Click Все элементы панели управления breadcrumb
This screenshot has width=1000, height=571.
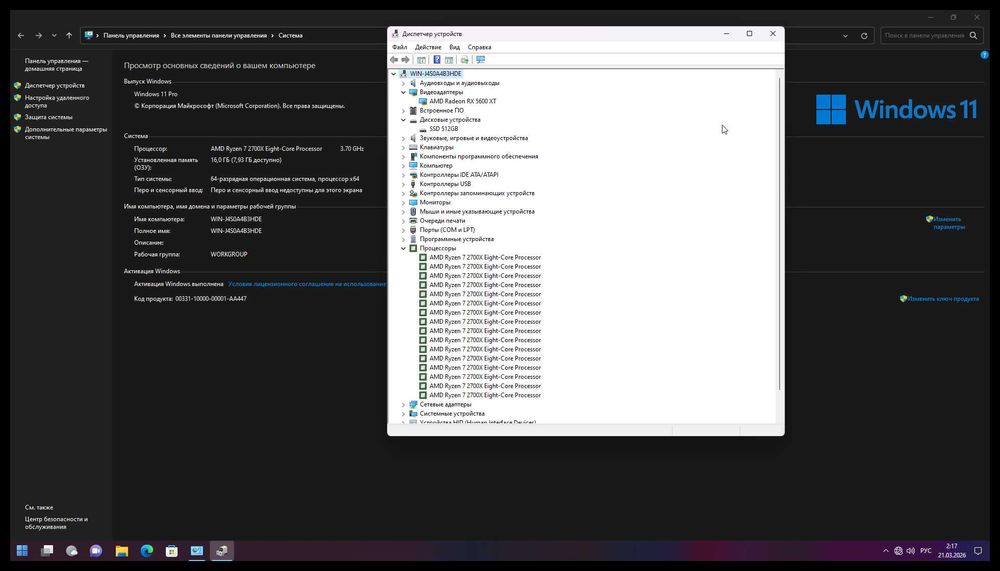(219, 36)
